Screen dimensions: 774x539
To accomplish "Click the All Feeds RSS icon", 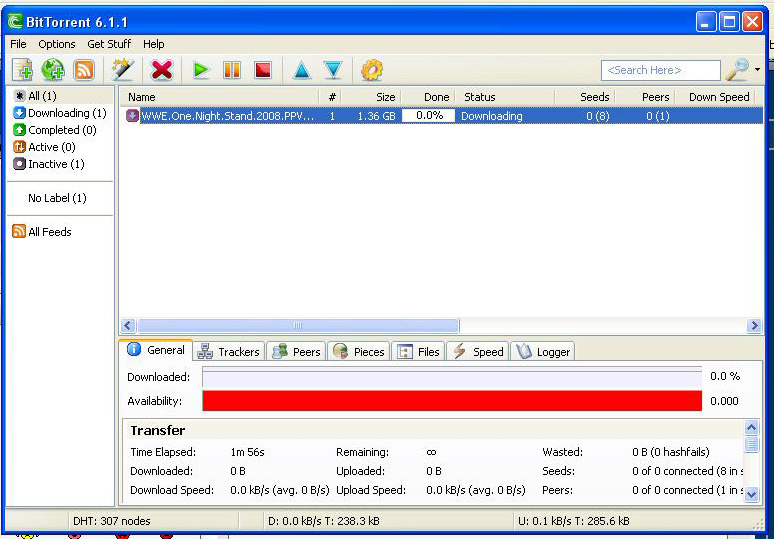I will 19,231.
